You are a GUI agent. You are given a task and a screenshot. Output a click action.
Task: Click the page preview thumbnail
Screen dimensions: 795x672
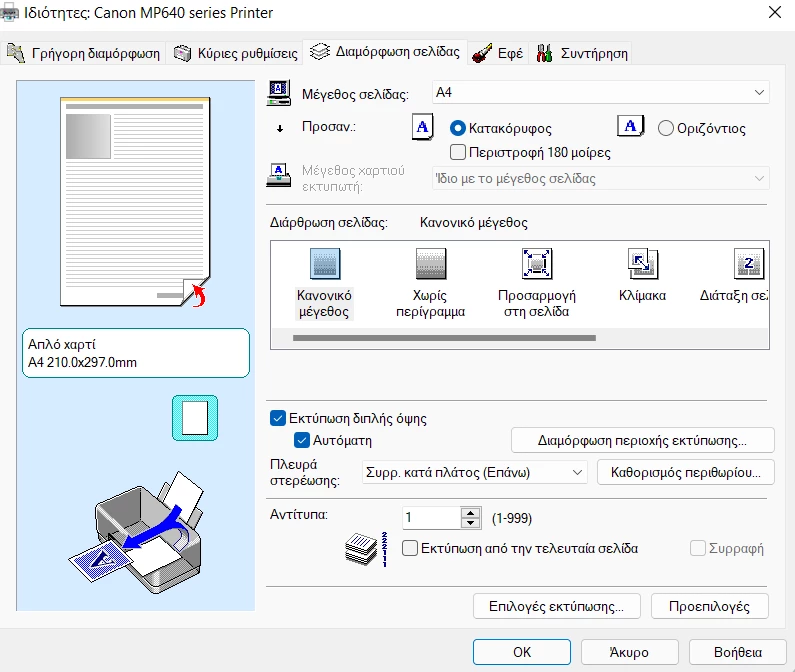point(135,202)
